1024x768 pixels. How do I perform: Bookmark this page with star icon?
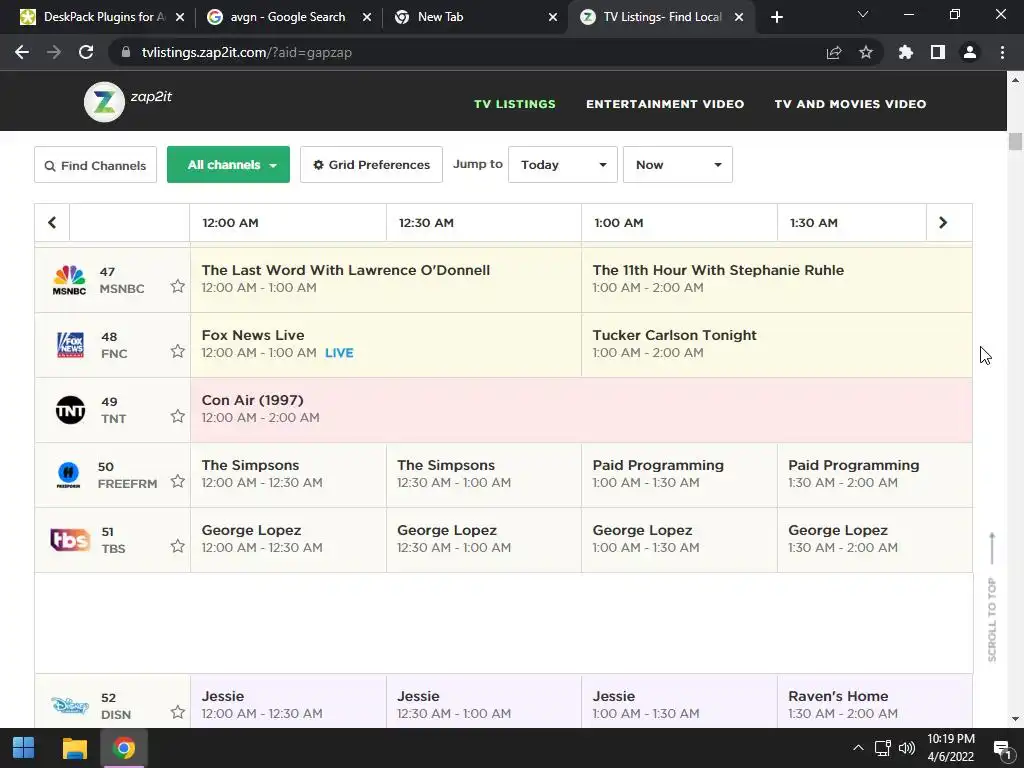pos(866,52)
